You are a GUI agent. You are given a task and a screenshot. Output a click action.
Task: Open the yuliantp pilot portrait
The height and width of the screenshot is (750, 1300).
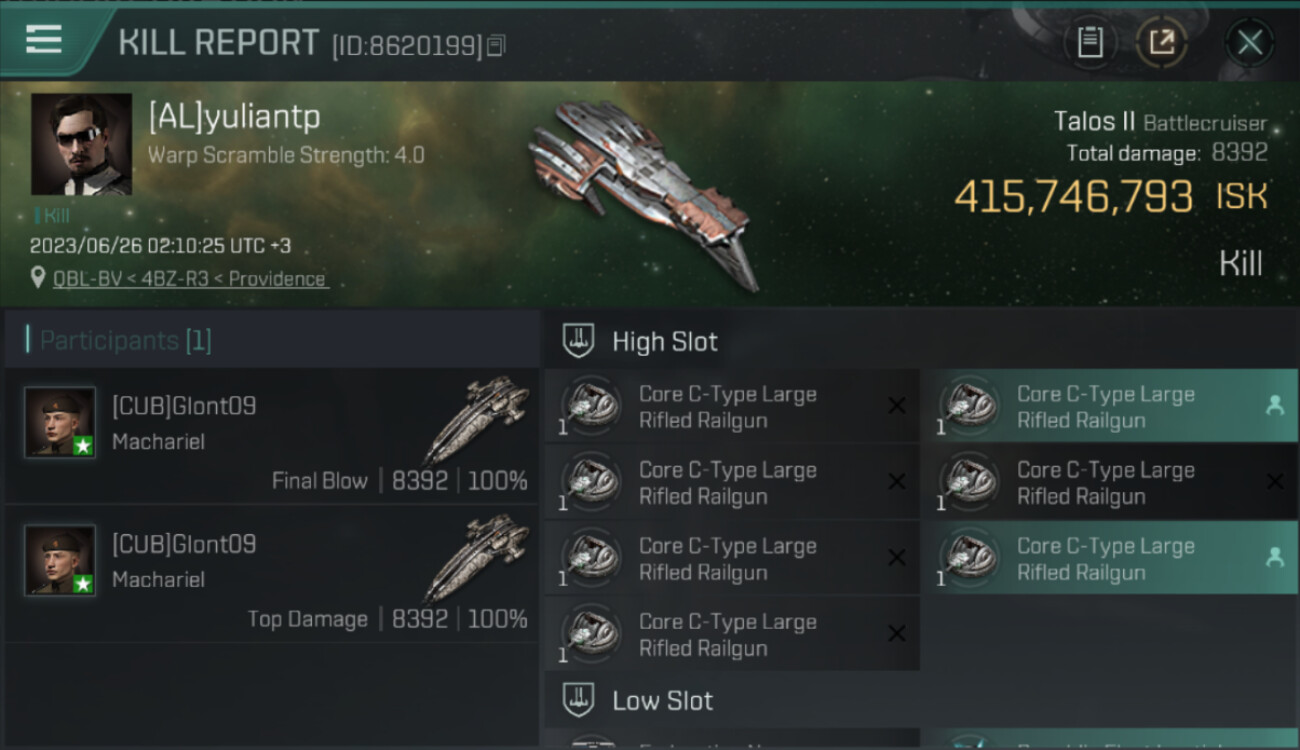point(81,144)
